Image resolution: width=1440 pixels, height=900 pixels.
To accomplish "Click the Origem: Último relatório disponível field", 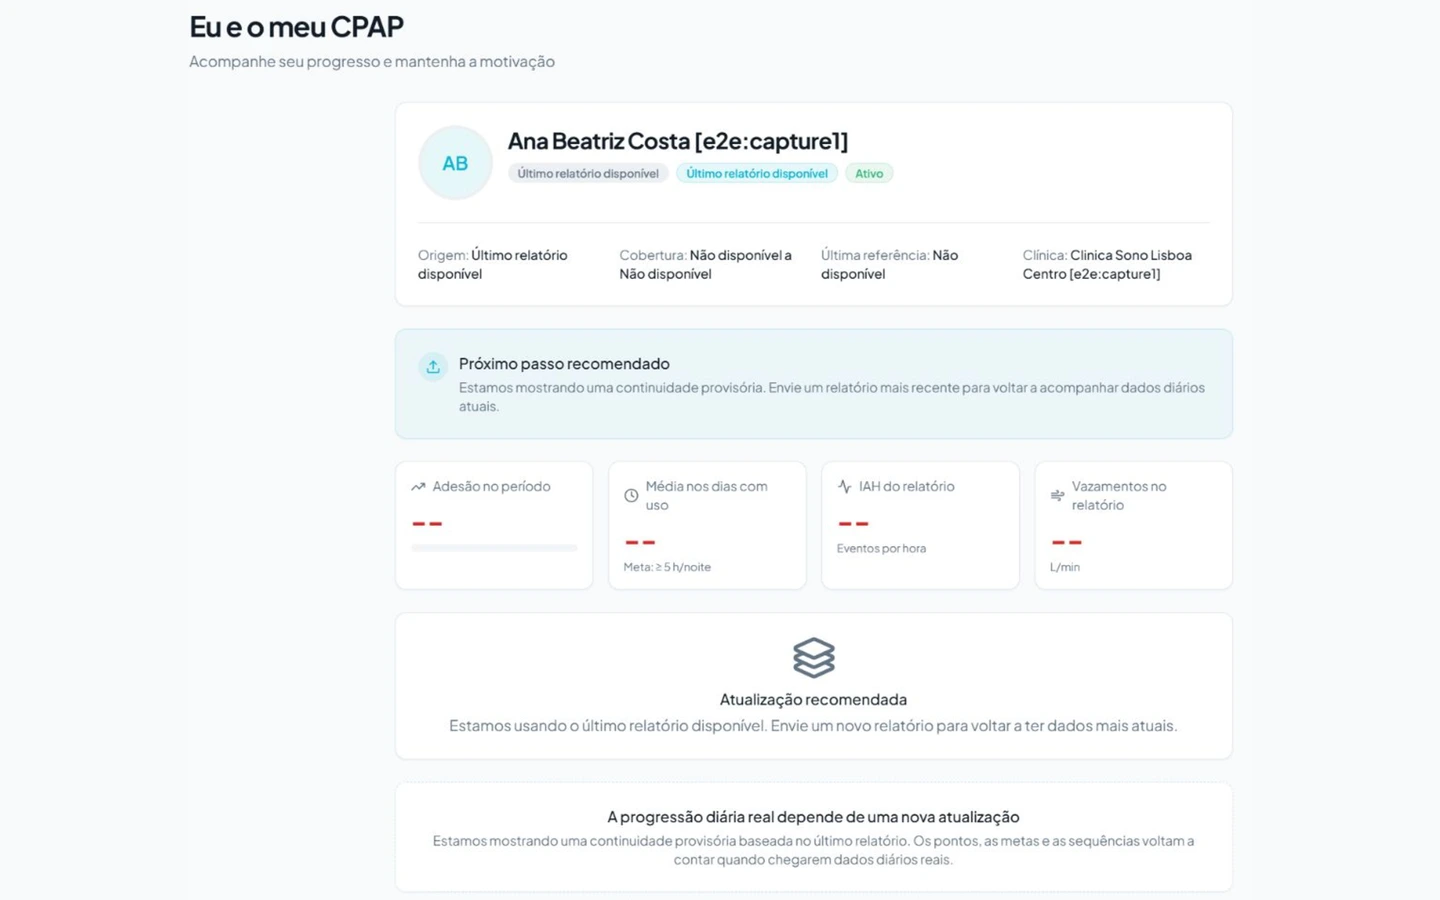I will coord(493,264).
